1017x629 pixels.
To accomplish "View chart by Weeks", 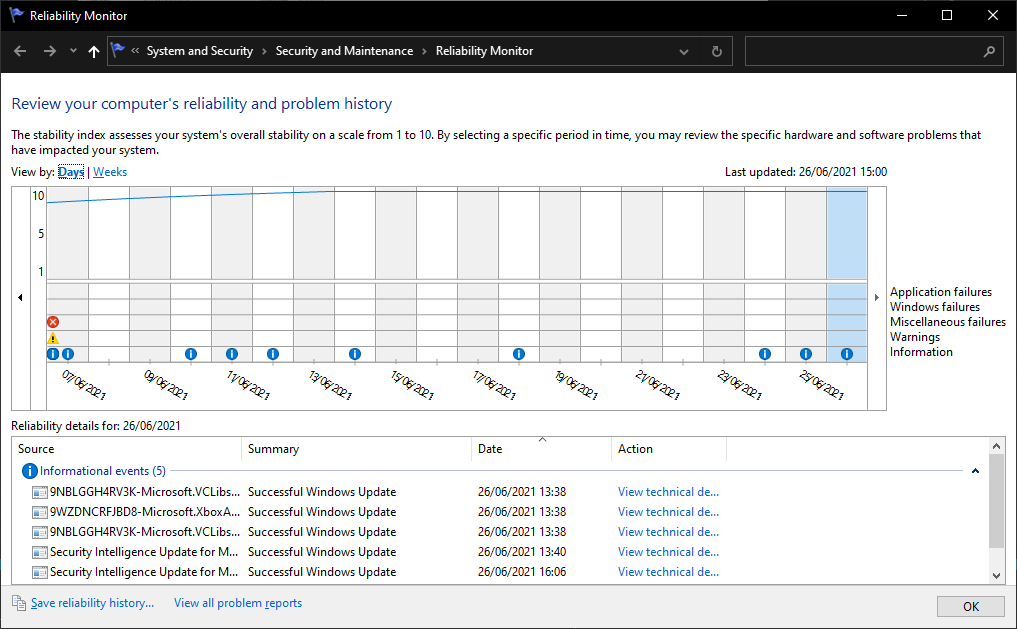I will point(110,172).
